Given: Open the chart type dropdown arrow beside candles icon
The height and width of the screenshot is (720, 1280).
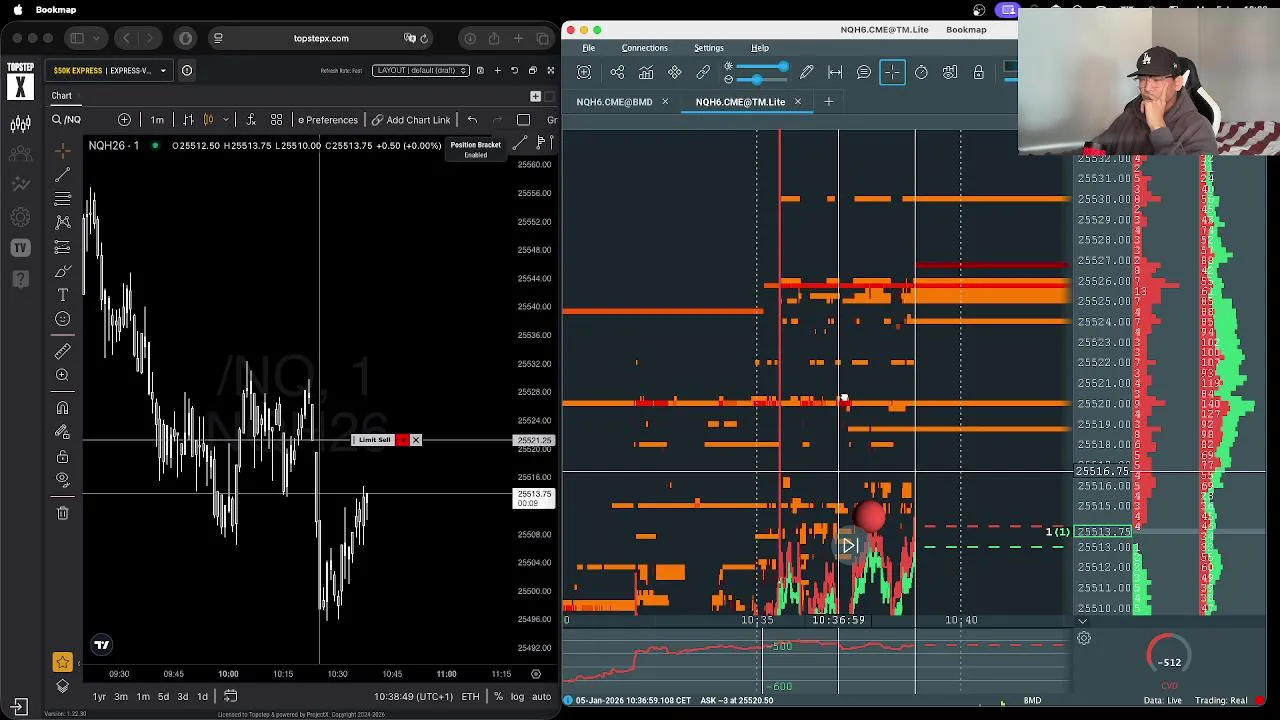Looking at the screenshot, I should [x=226, y=120].
